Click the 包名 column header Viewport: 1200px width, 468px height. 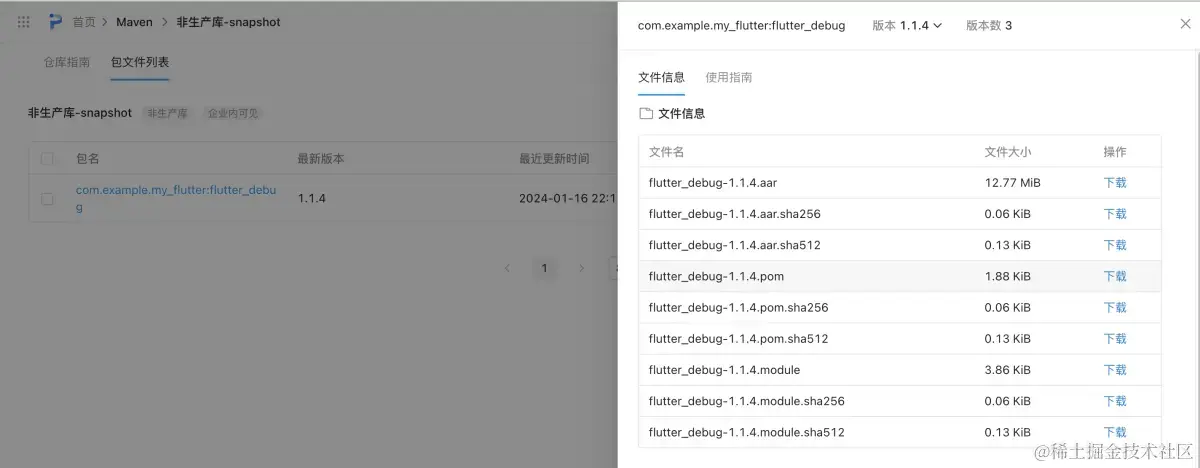[88, 158]
